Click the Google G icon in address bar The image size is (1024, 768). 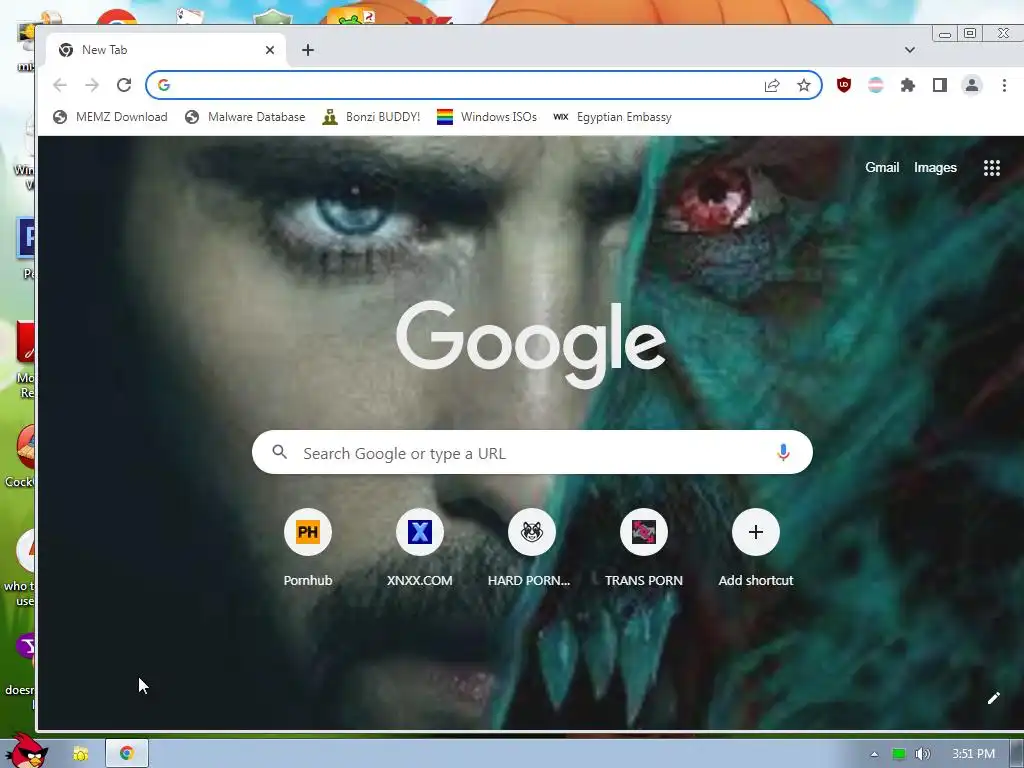pyautogui.click(x=164, y=85)
